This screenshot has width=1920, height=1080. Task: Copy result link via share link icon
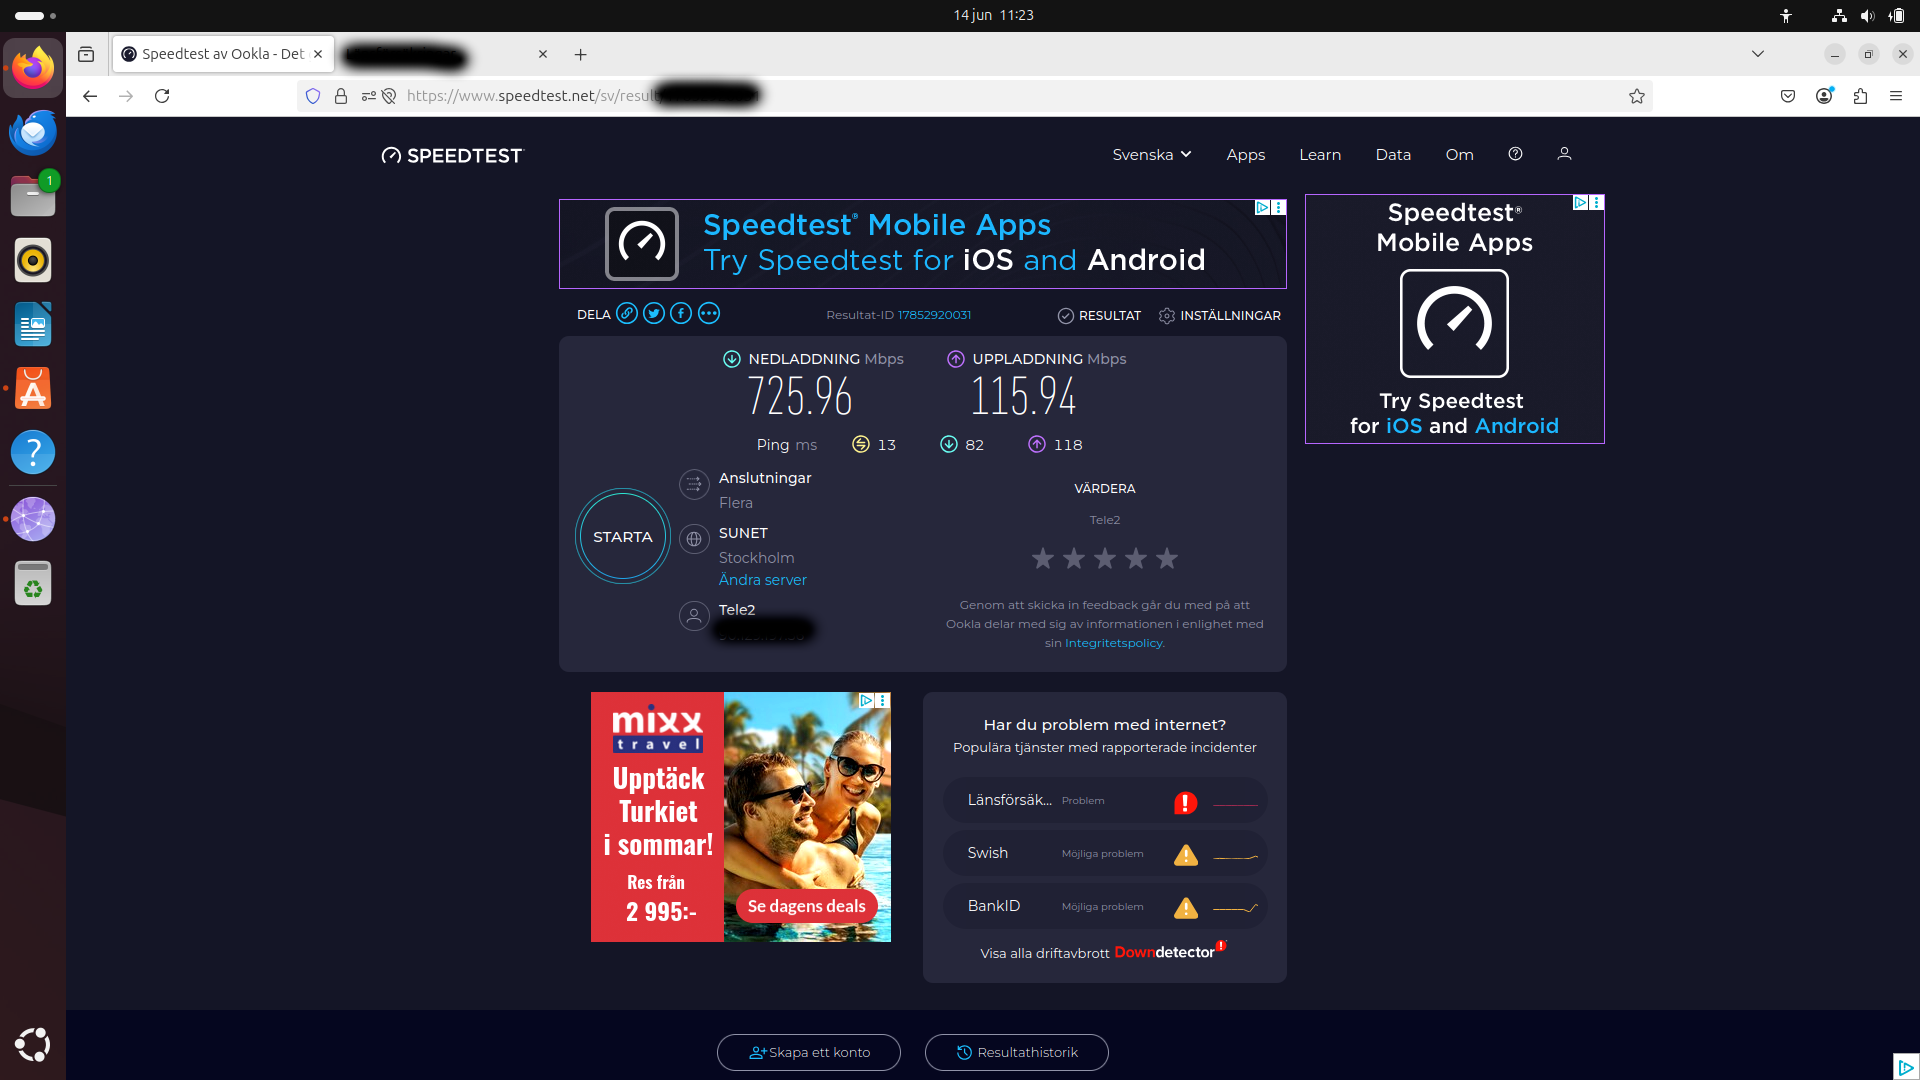click(627, 314)
